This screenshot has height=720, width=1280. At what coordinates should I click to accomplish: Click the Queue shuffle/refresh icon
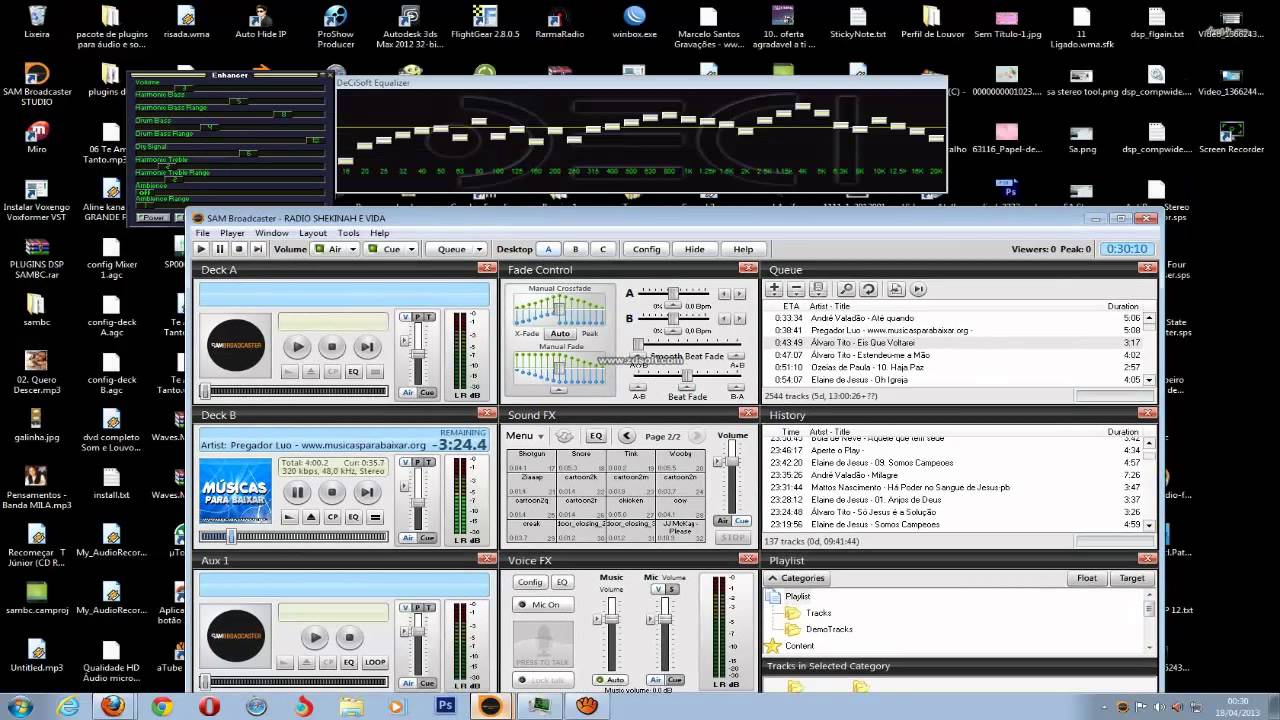click(868, 289)
